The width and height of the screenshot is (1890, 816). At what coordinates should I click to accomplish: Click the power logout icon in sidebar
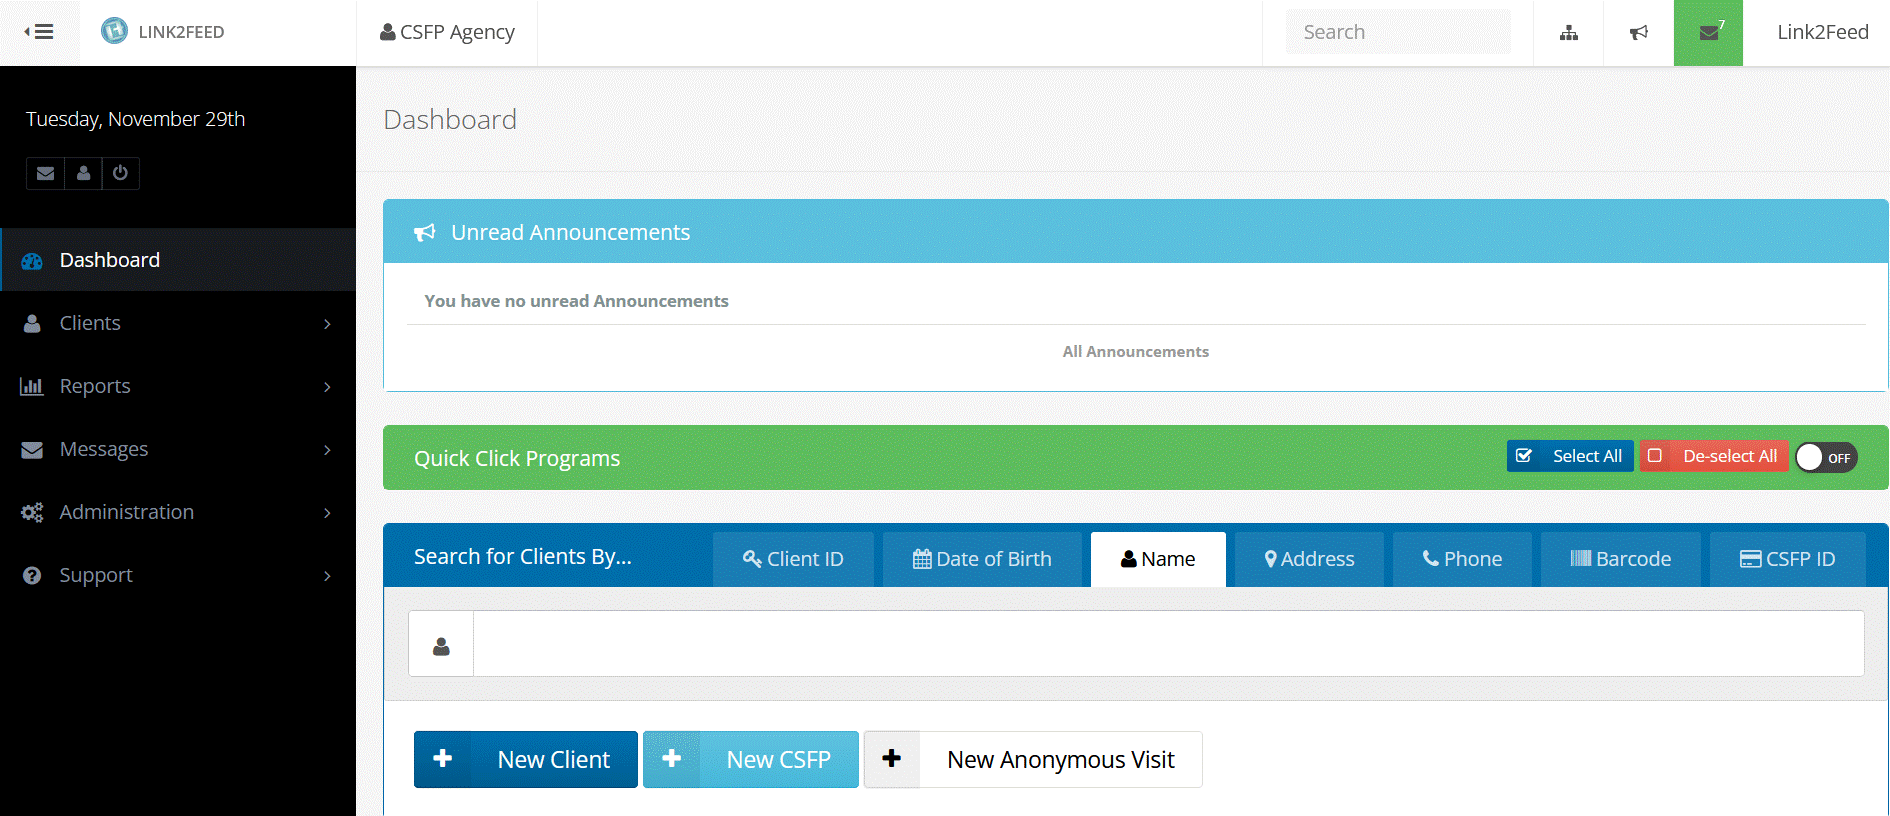point(120,173)
